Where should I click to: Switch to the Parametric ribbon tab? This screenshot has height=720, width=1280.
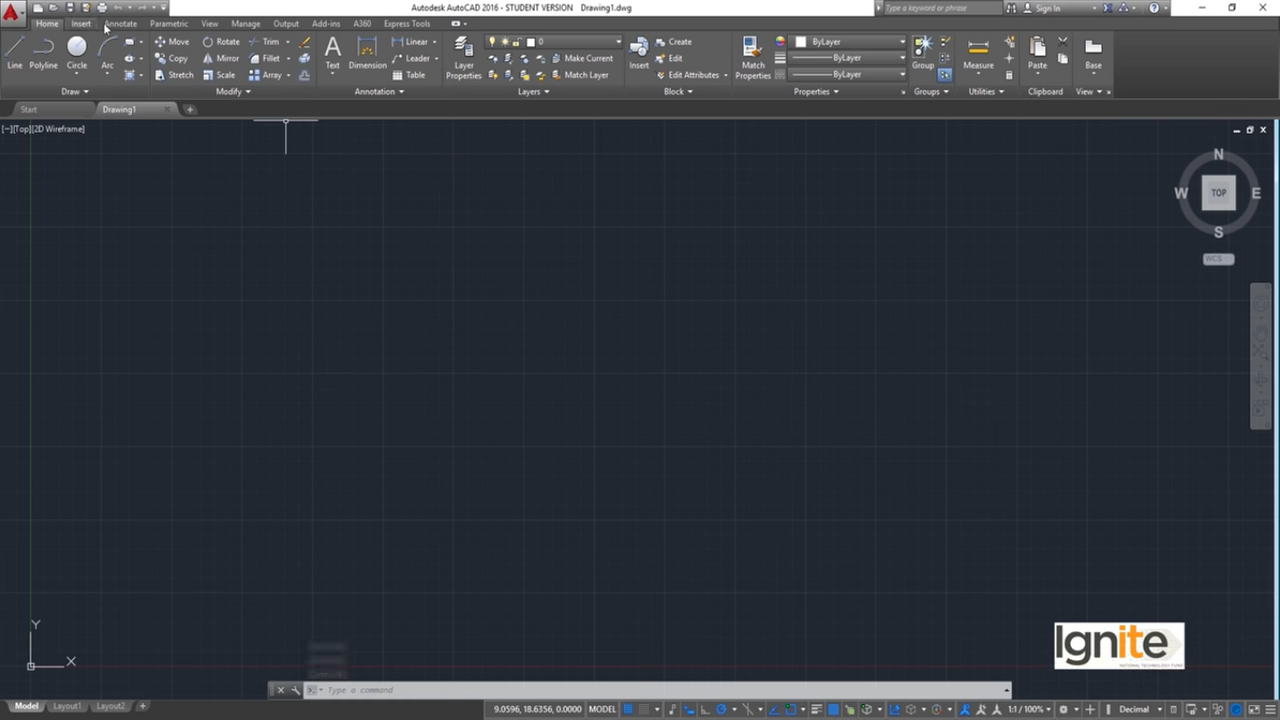(x=169, y=23)
